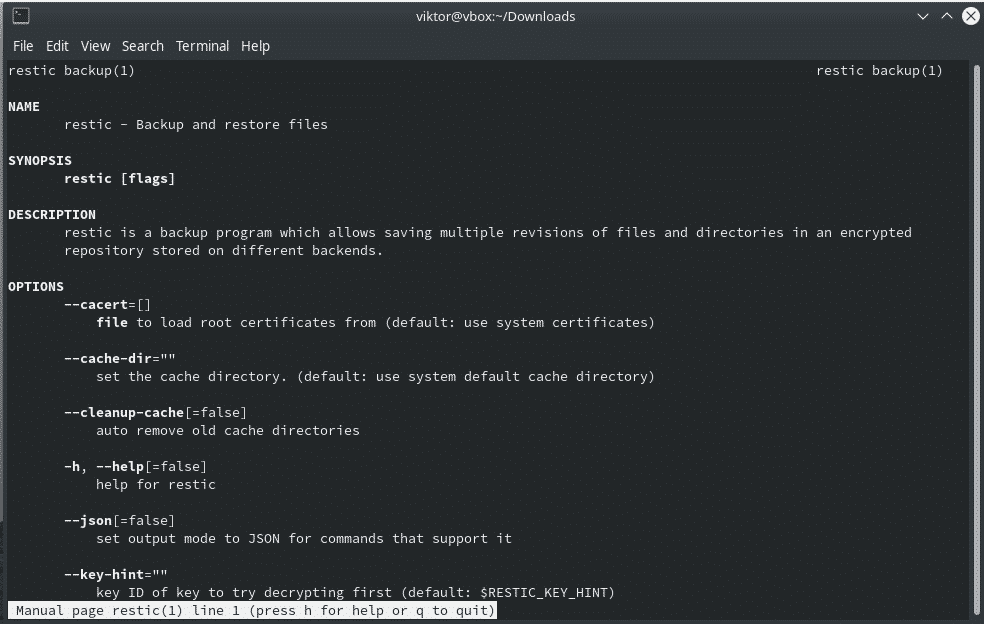Open the Edit menu
The width and height of the screenshot is (984, 624).
[x=57, y=46]
